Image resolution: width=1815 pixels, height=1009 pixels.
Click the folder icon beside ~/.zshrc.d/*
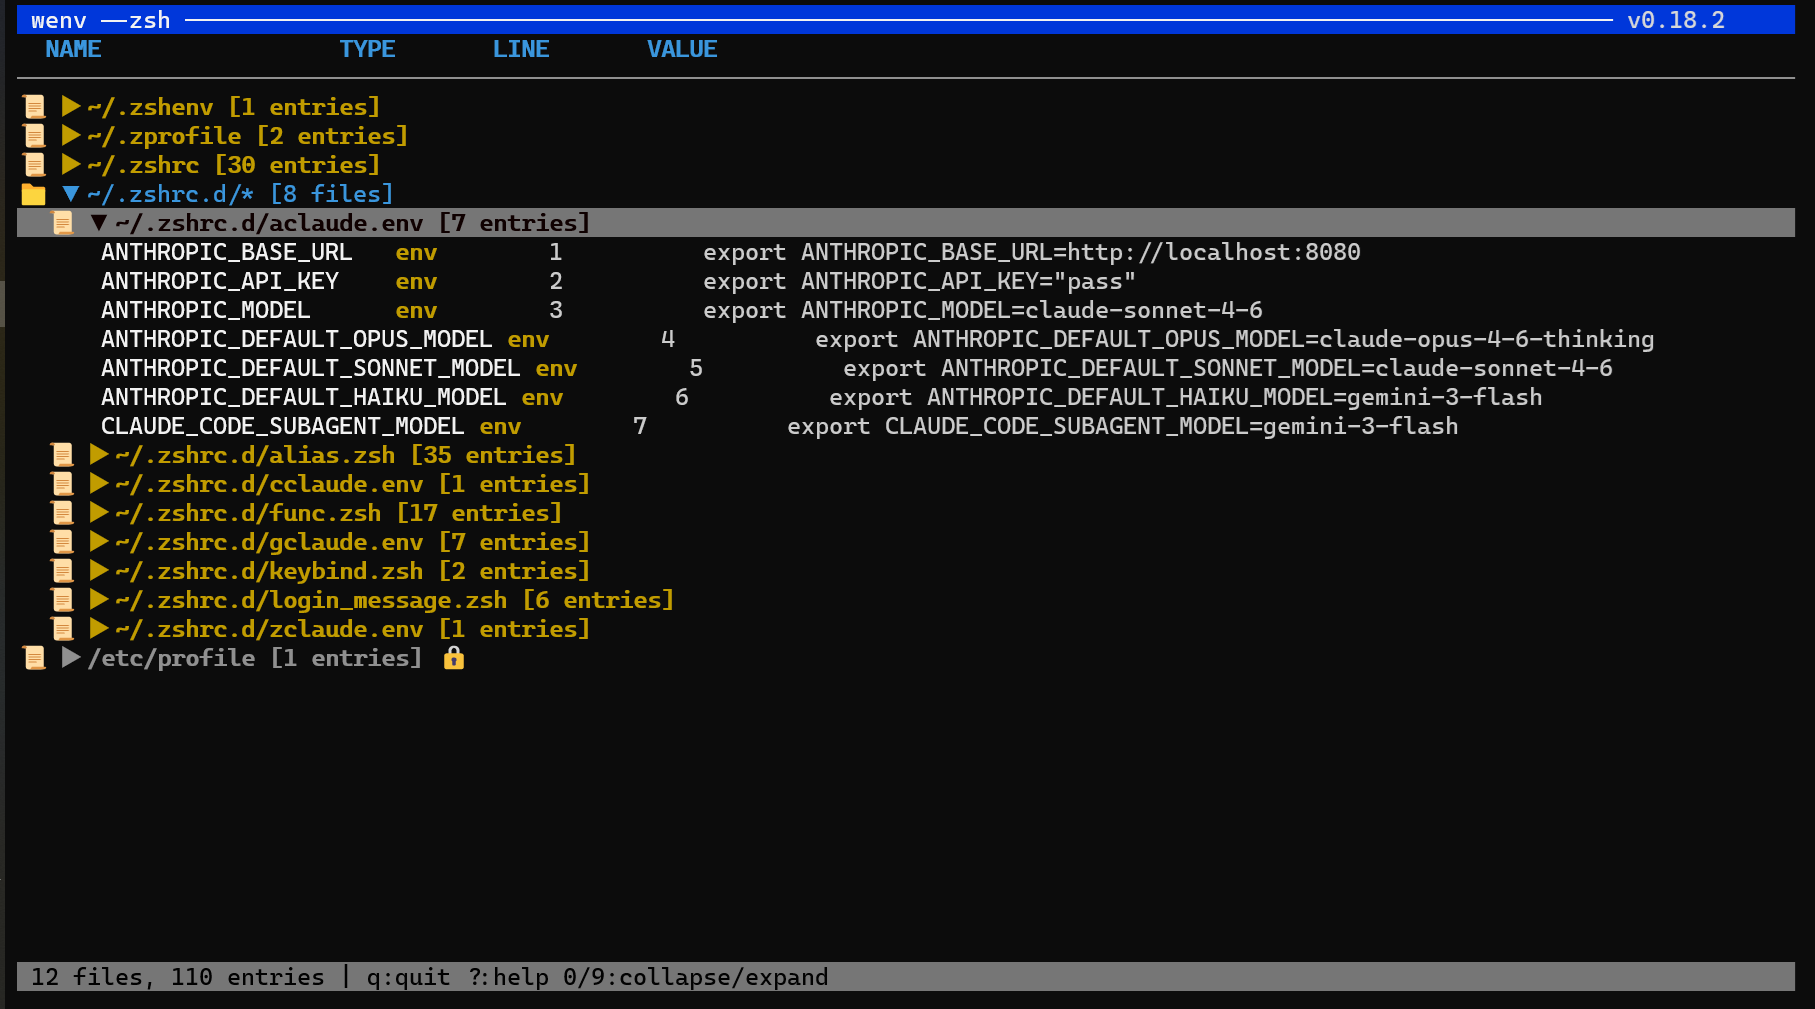click(34, 194)
